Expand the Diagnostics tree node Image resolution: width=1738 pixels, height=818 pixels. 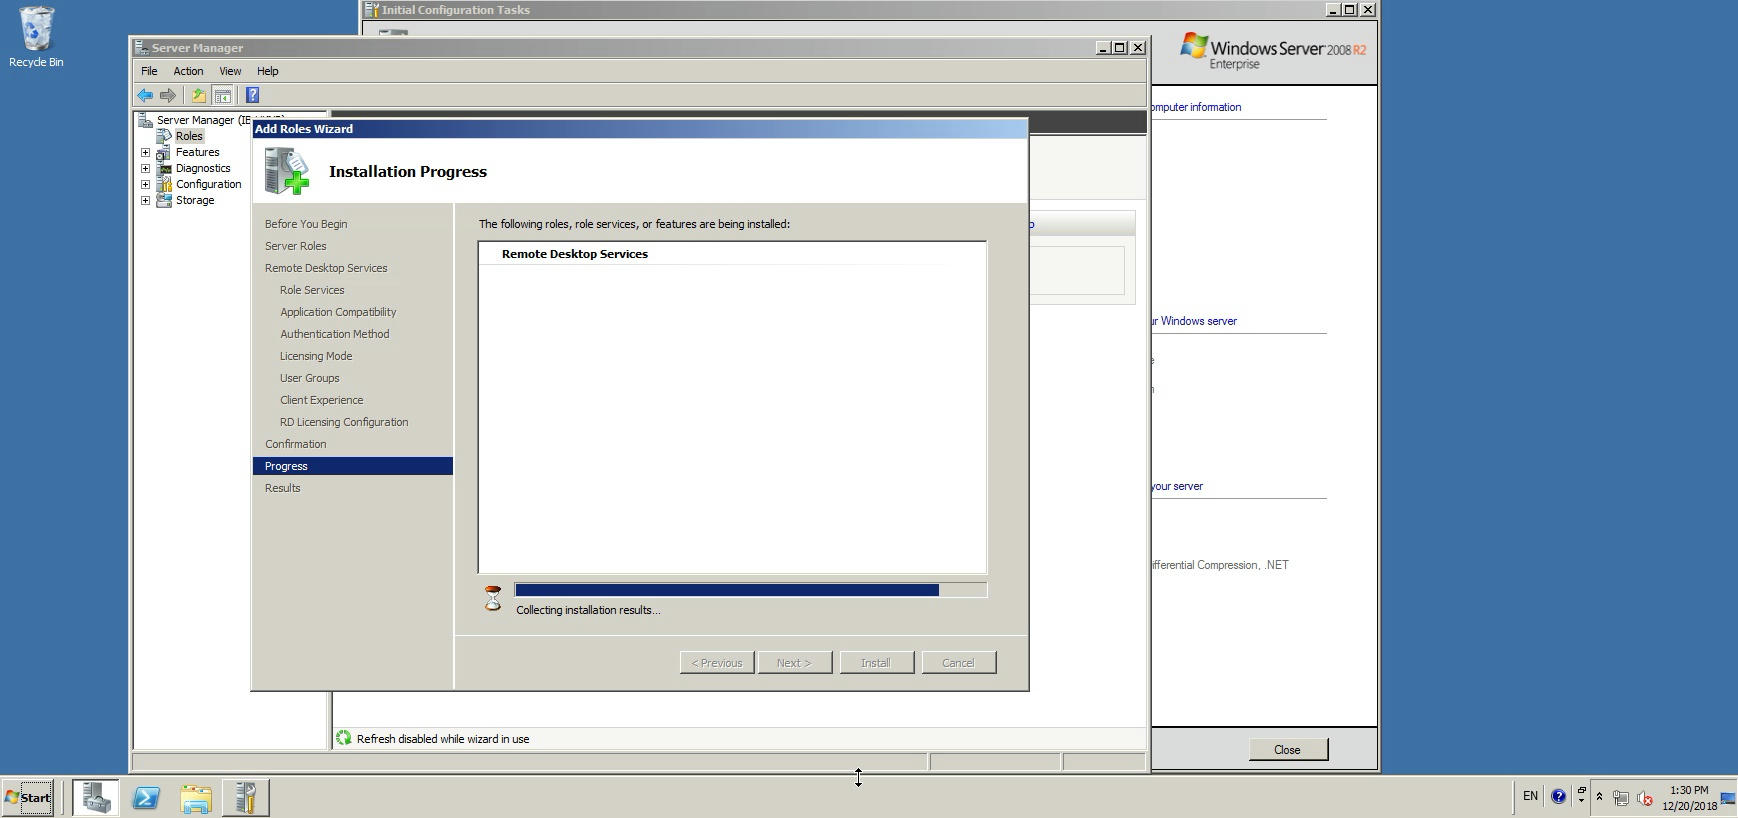click(x=146, y=169)
